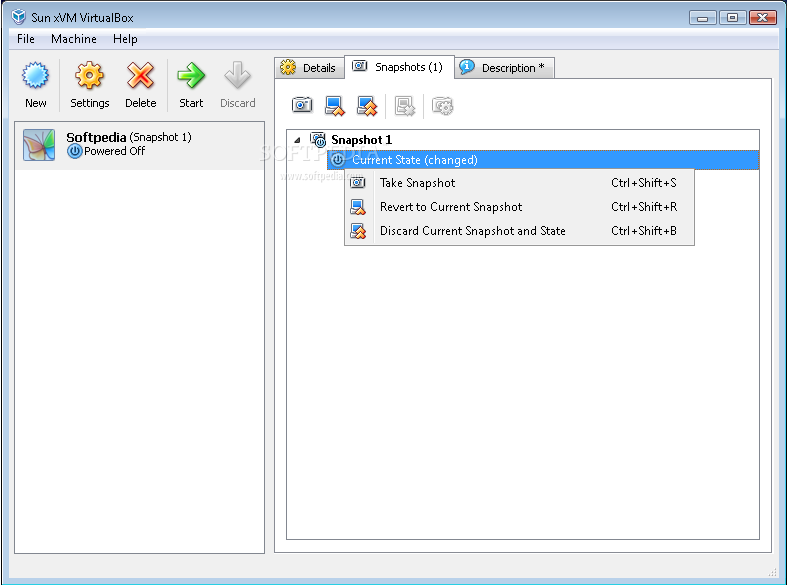Image resolution: width=788 pixels, height=585 pixels.
Task: Click the Softpedia VM butterfly thumbnail
Action: (39, 145)
